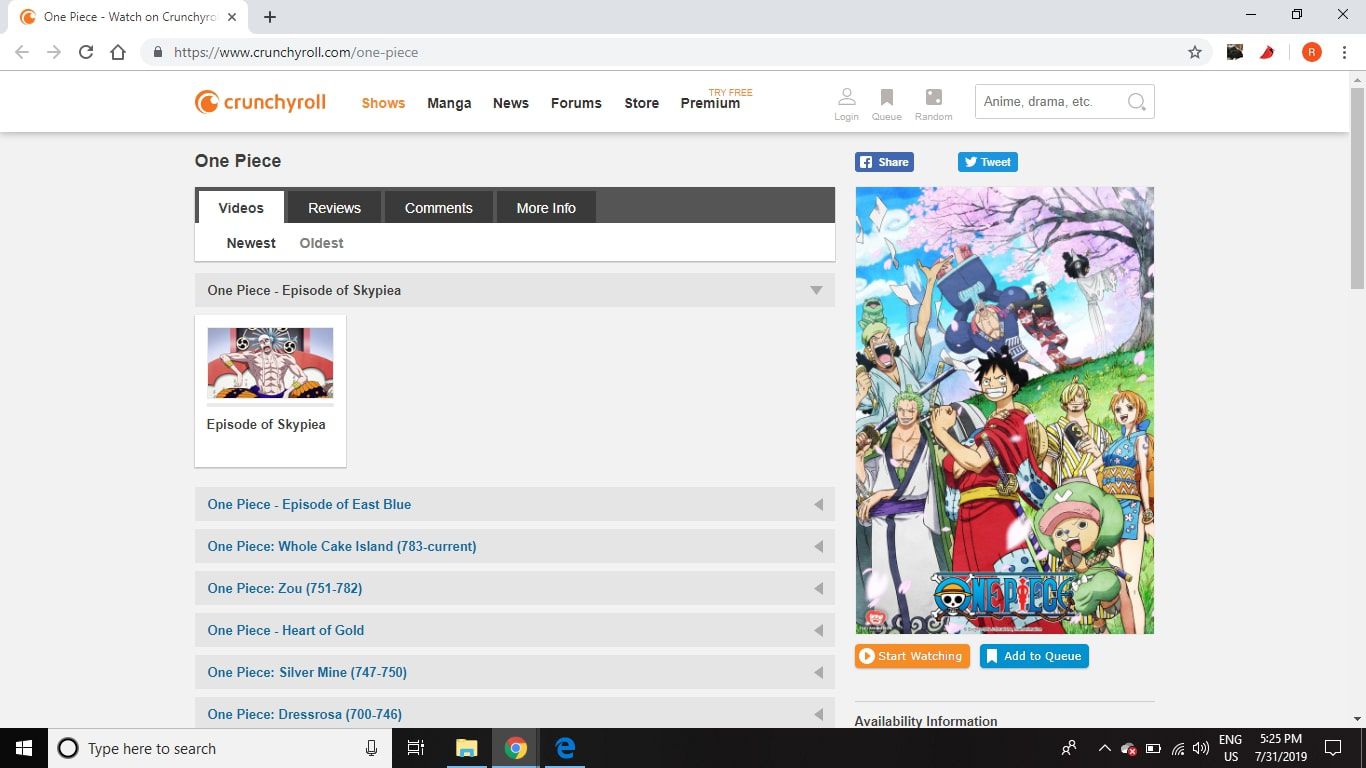Click the Facebook Share button
The image size is (1366, 768).
pyautogui.click(x=884, y=161)
